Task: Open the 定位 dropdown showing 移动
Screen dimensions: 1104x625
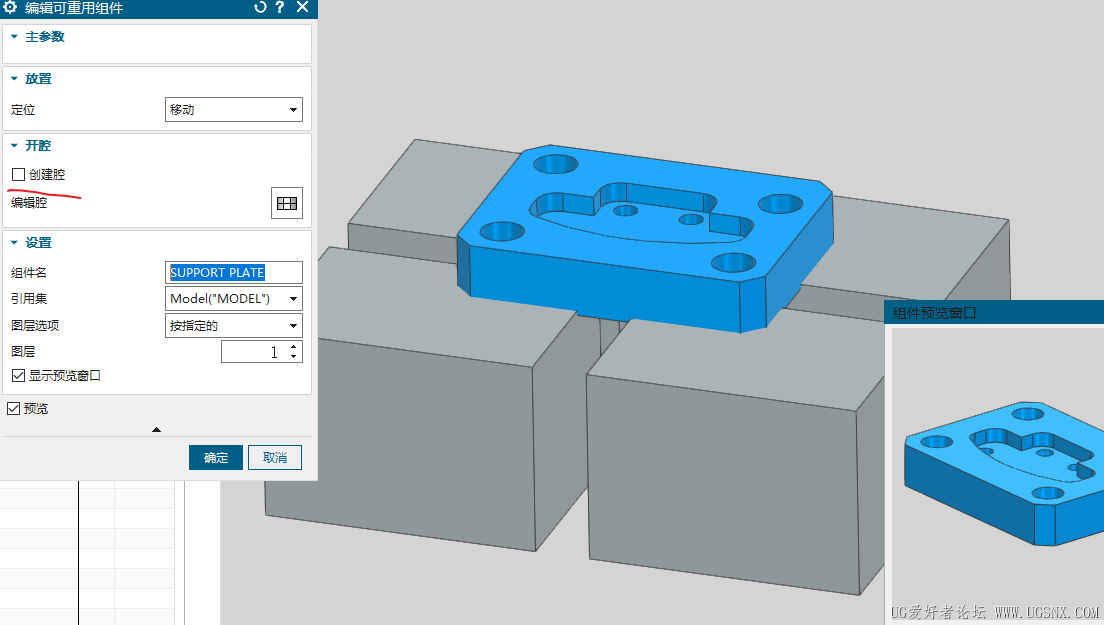Action: coord(234,110)
